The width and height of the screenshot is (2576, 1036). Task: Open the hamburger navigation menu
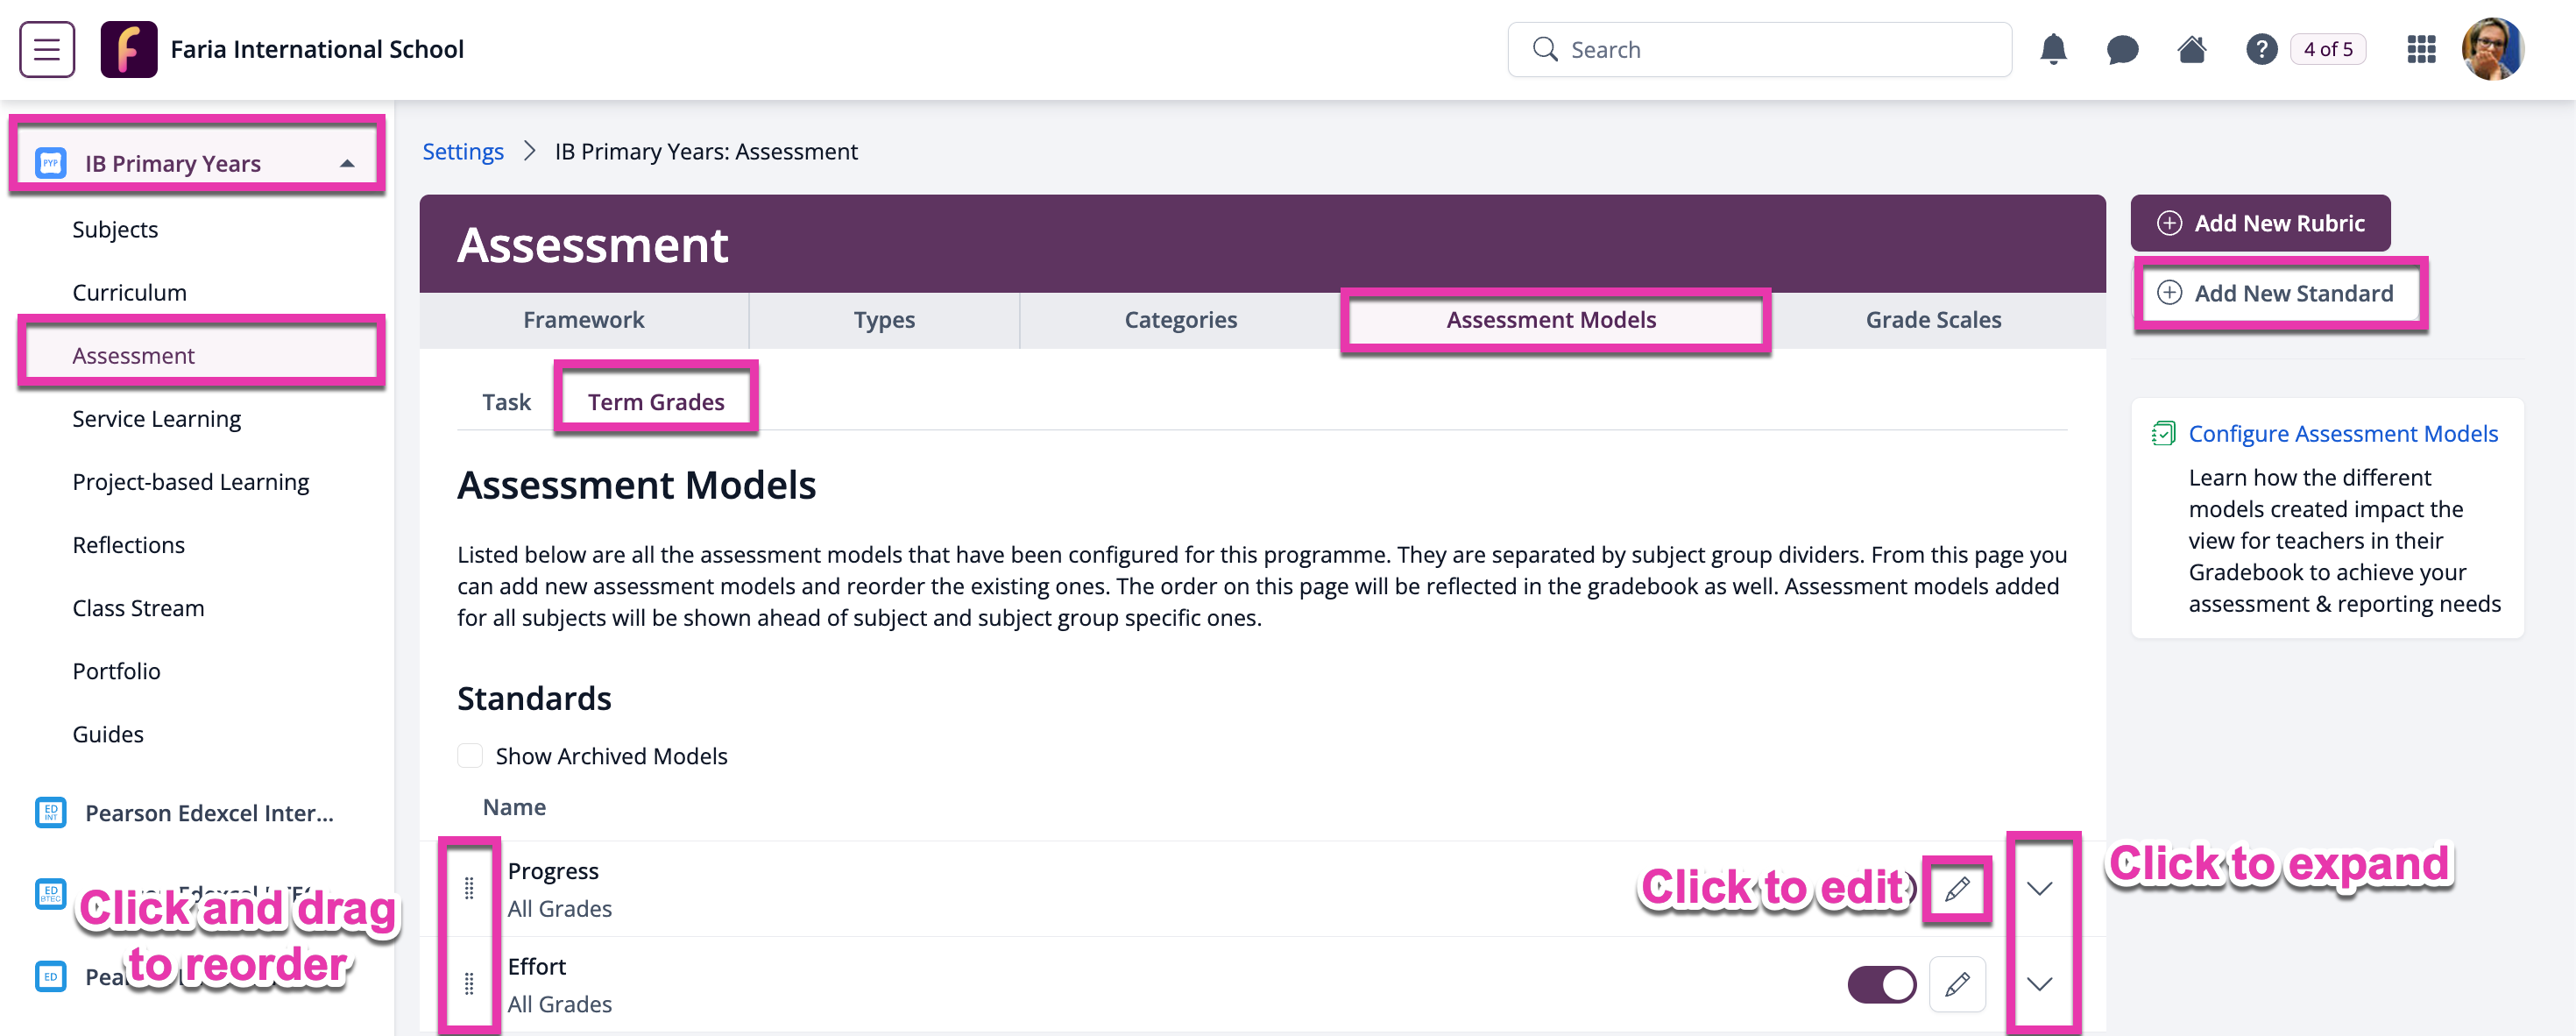tap(47, 49)
